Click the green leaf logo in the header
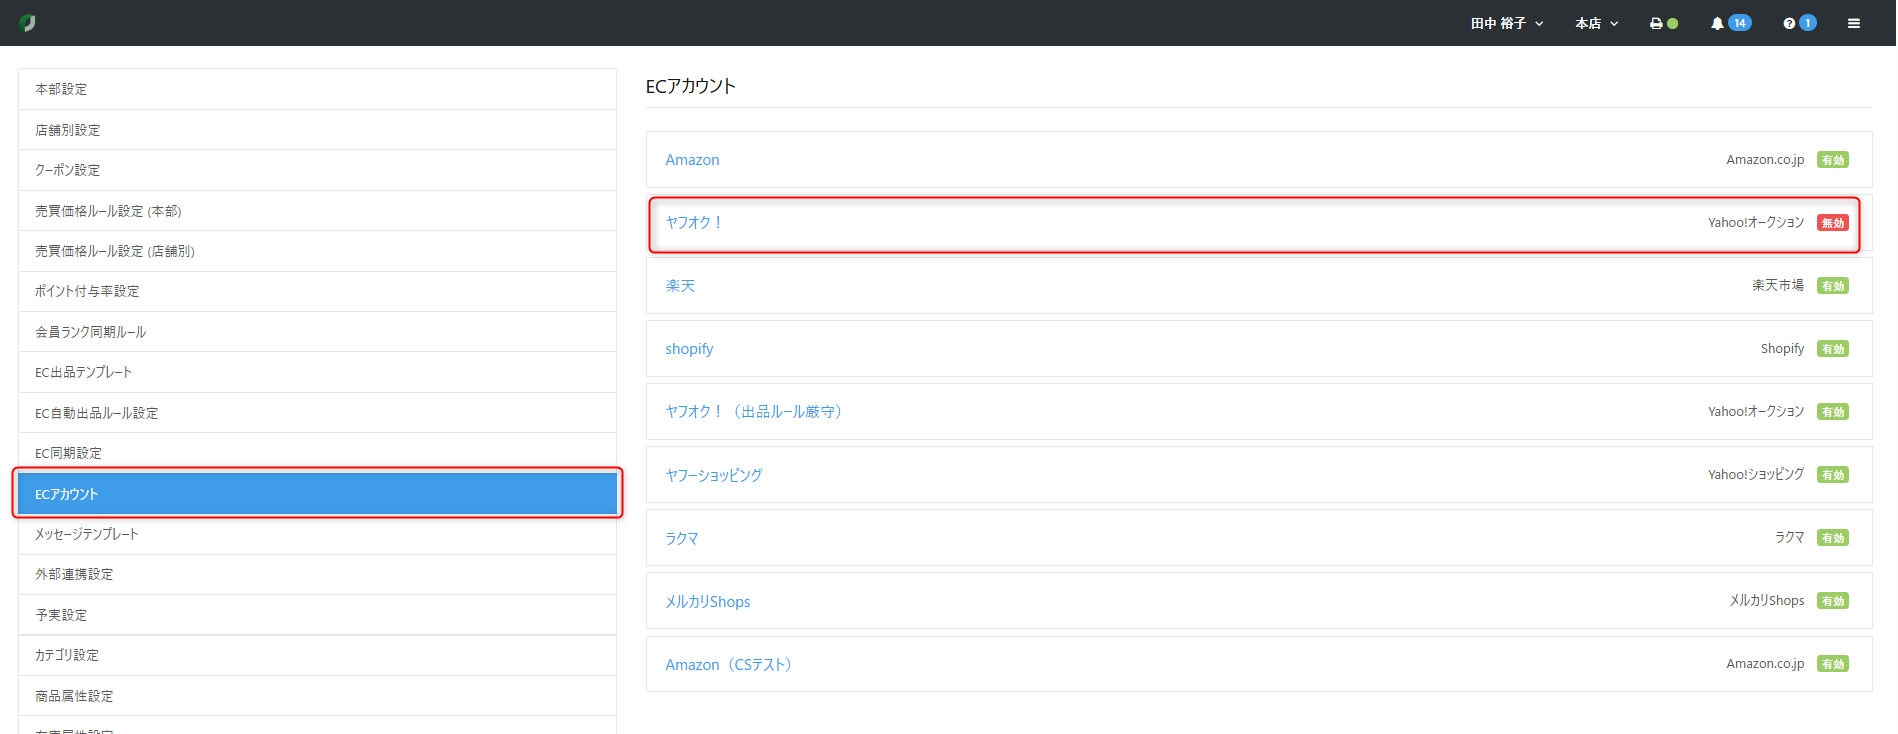This screenshot has width=1898, height=734. pyautogui.click(x=27, y=23)
